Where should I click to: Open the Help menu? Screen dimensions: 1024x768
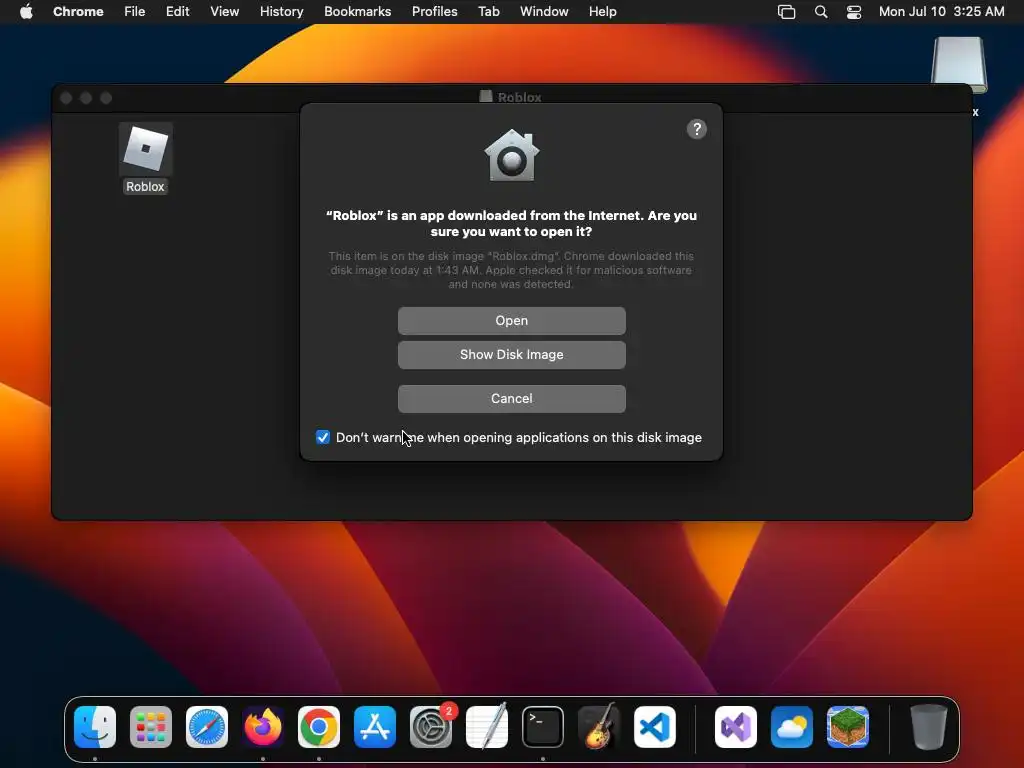click(602, 12)
